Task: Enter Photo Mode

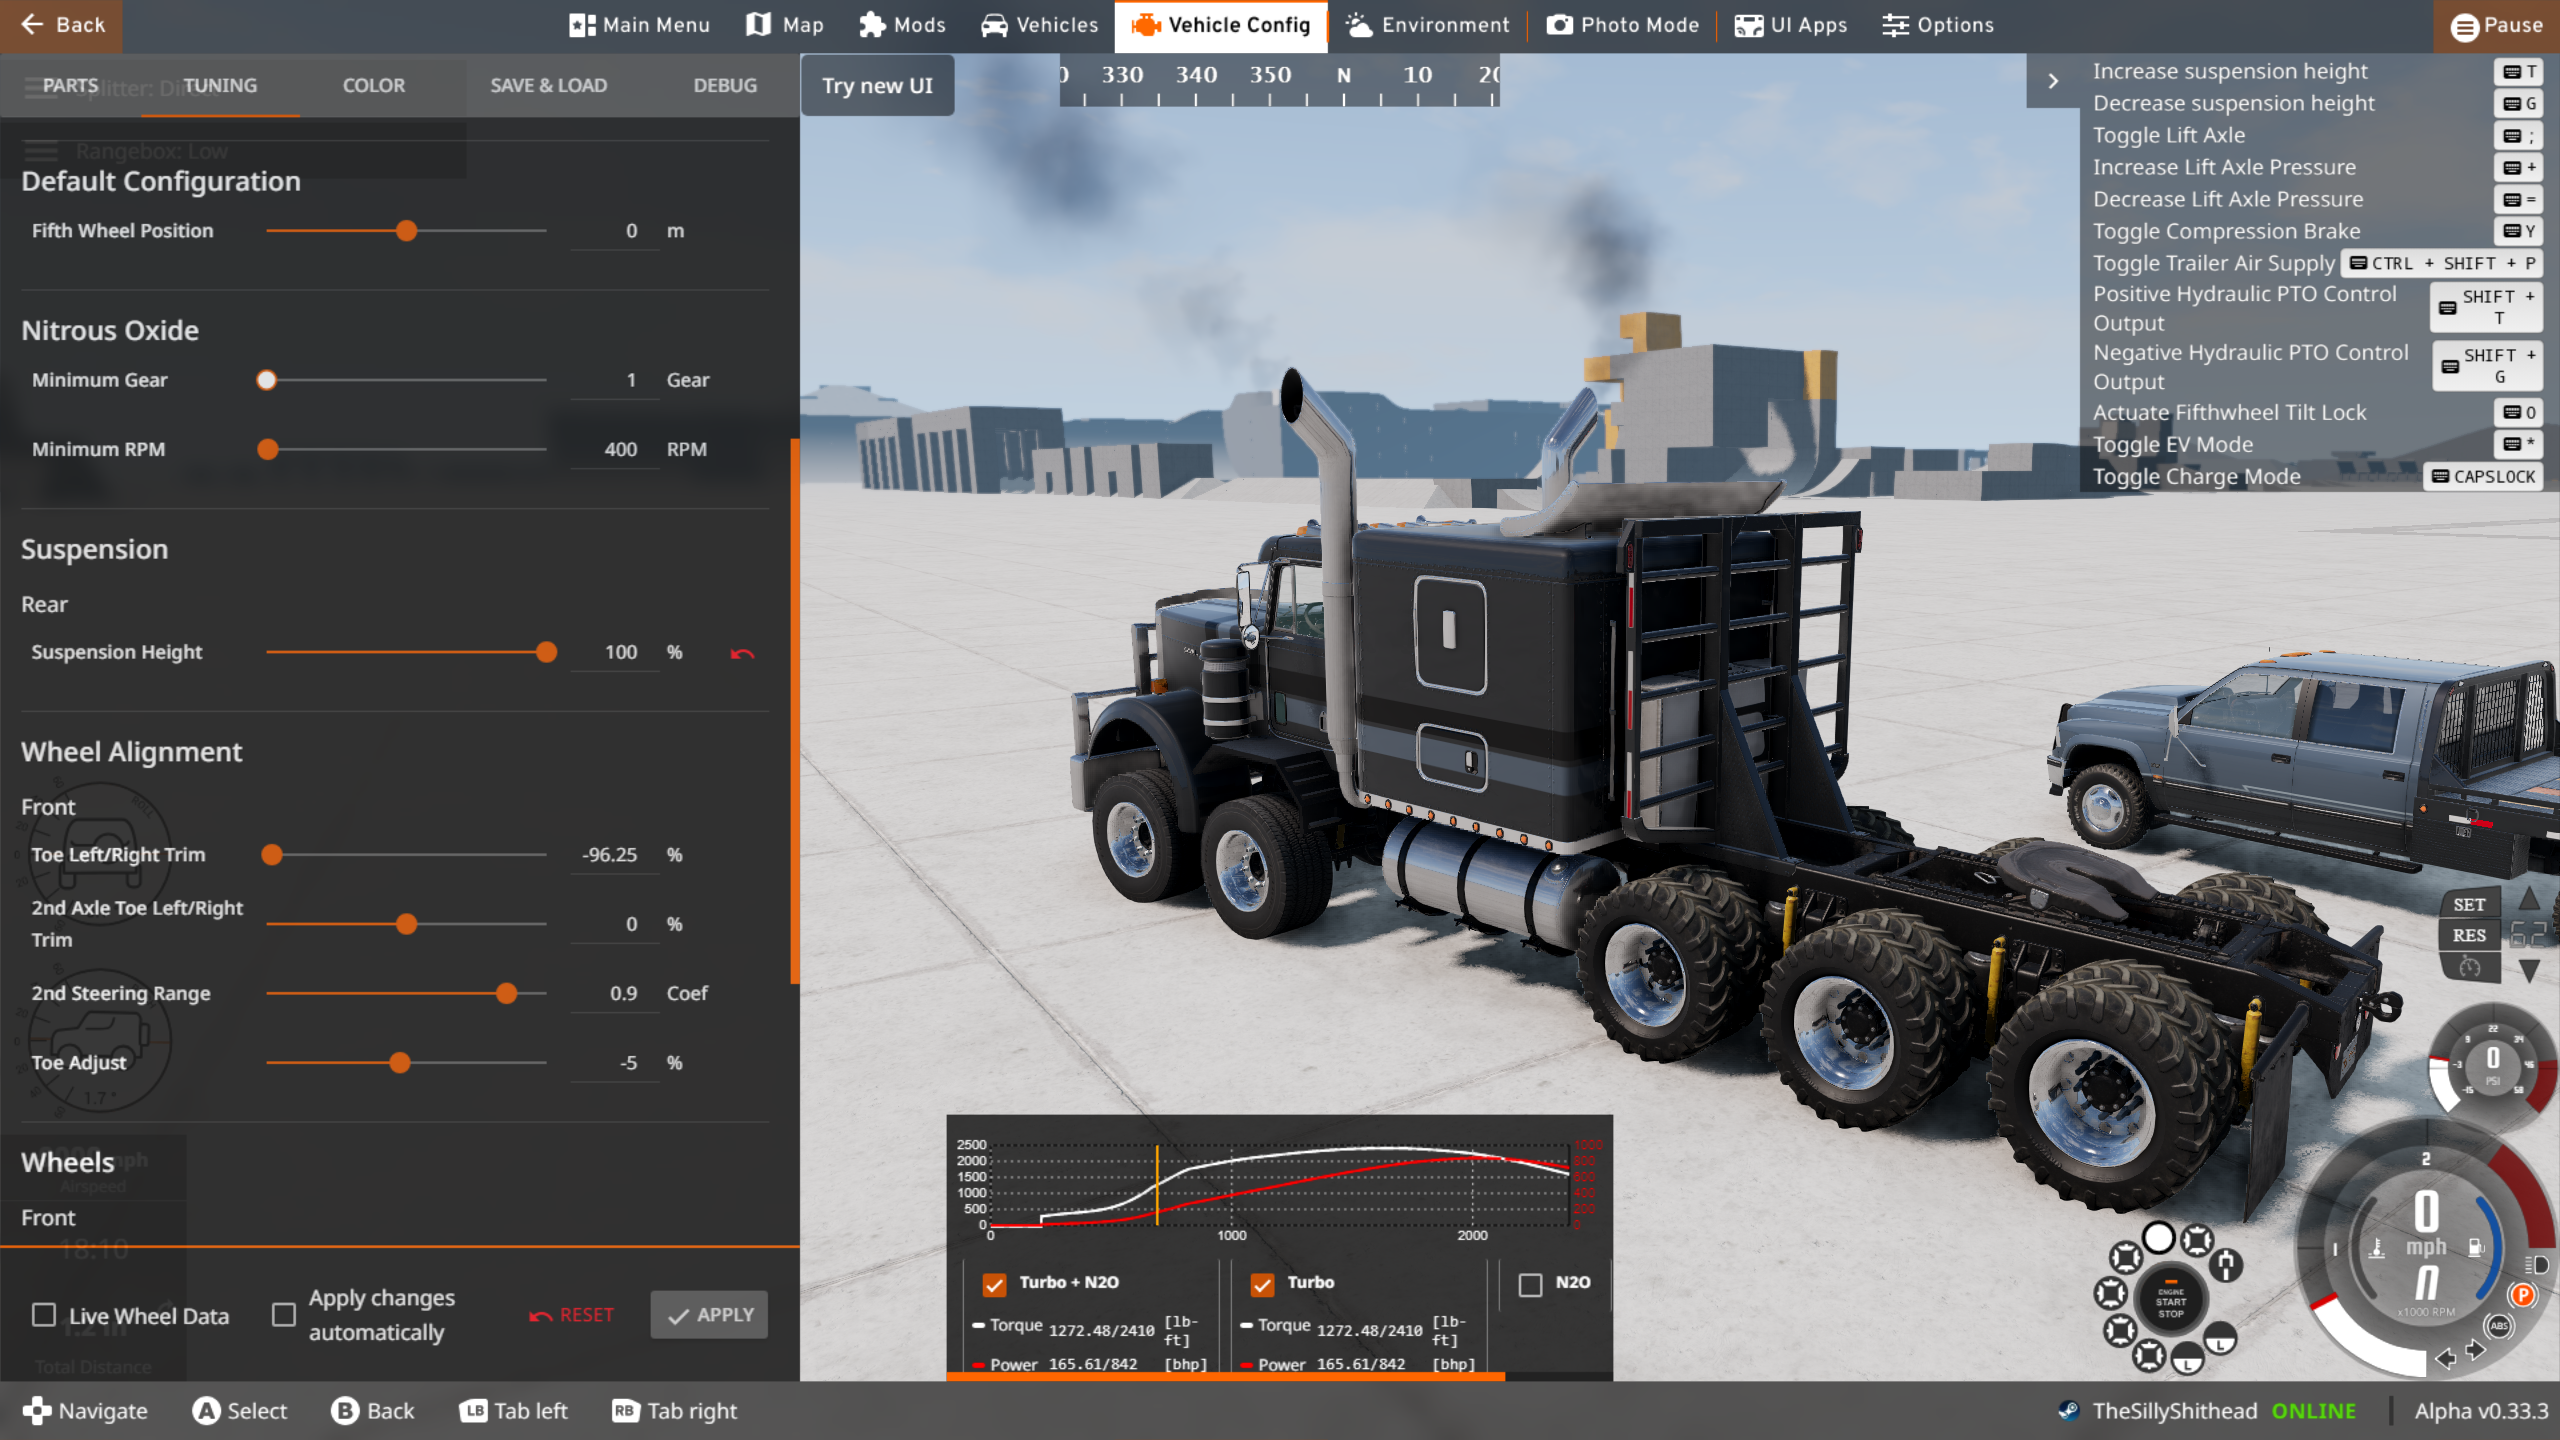Action: [1622, 25]
